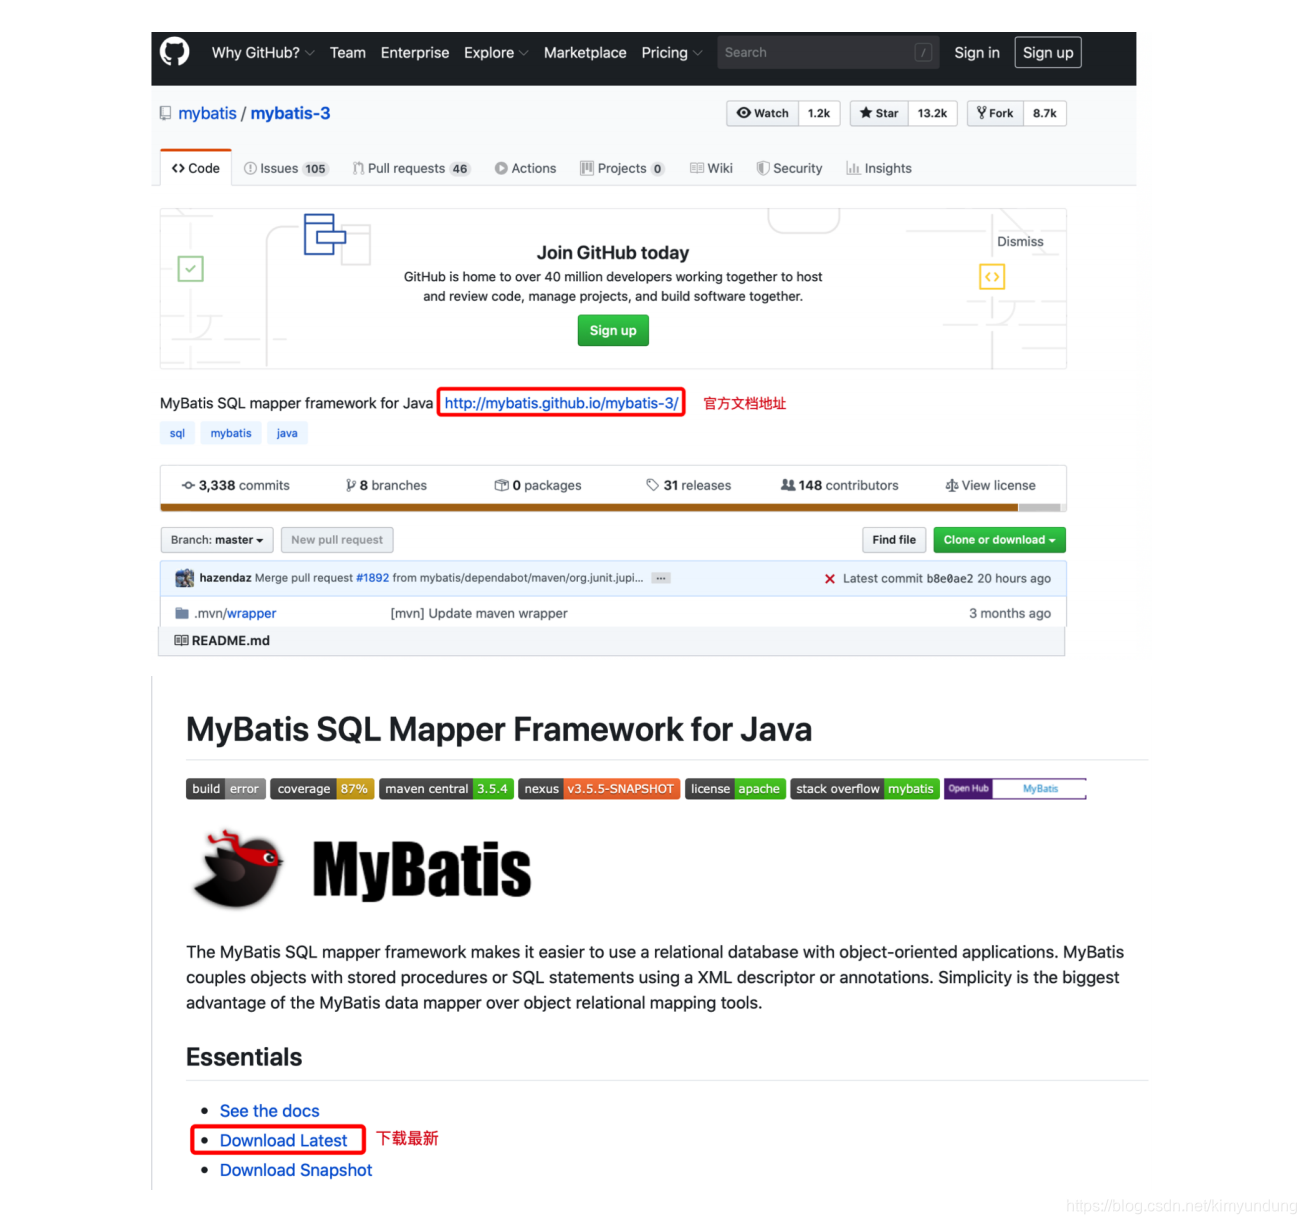
Task: Open the Branch: master dropdown
Action: [217, 540]
